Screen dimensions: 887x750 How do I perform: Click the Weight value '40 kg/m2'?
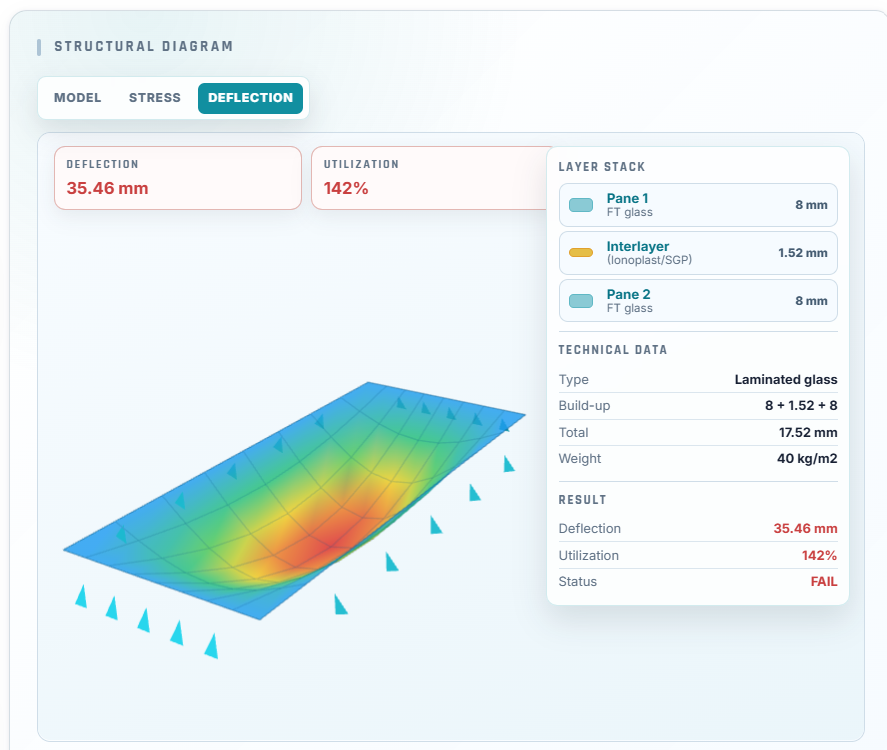click(807, 459)
